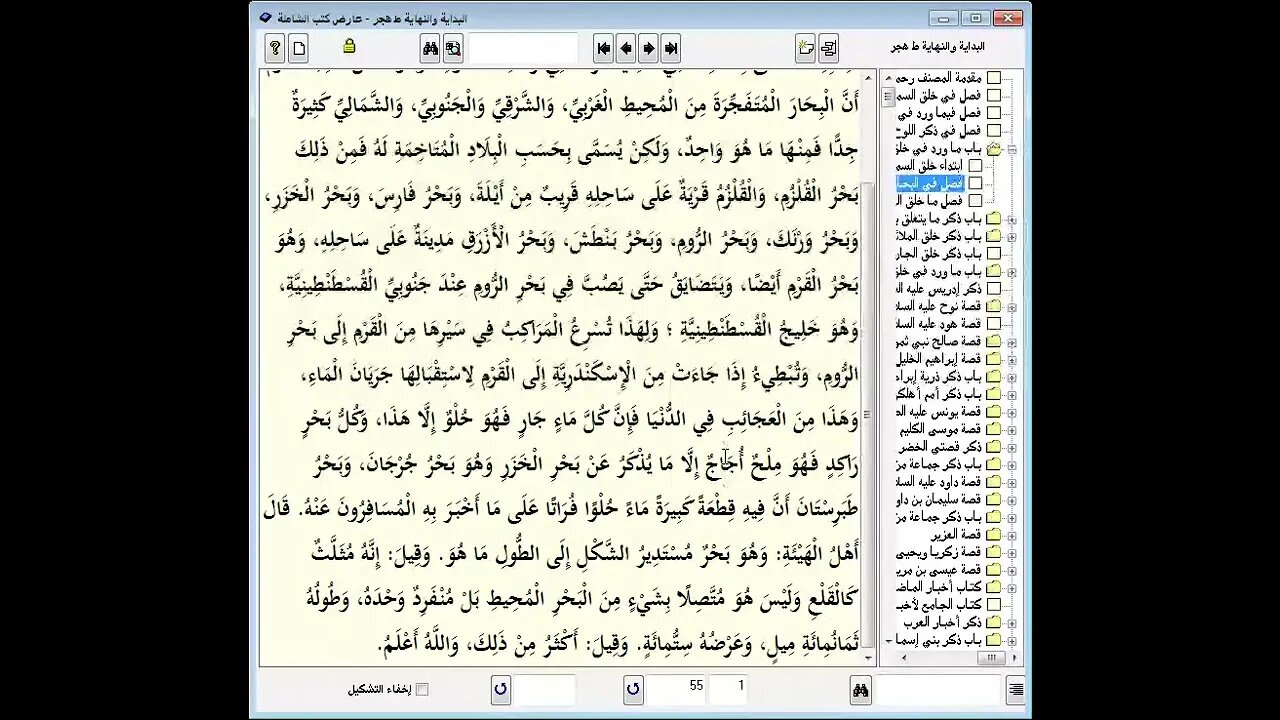Click folder icon of باب ذكر خلق الملائكة

click(994, 236)
